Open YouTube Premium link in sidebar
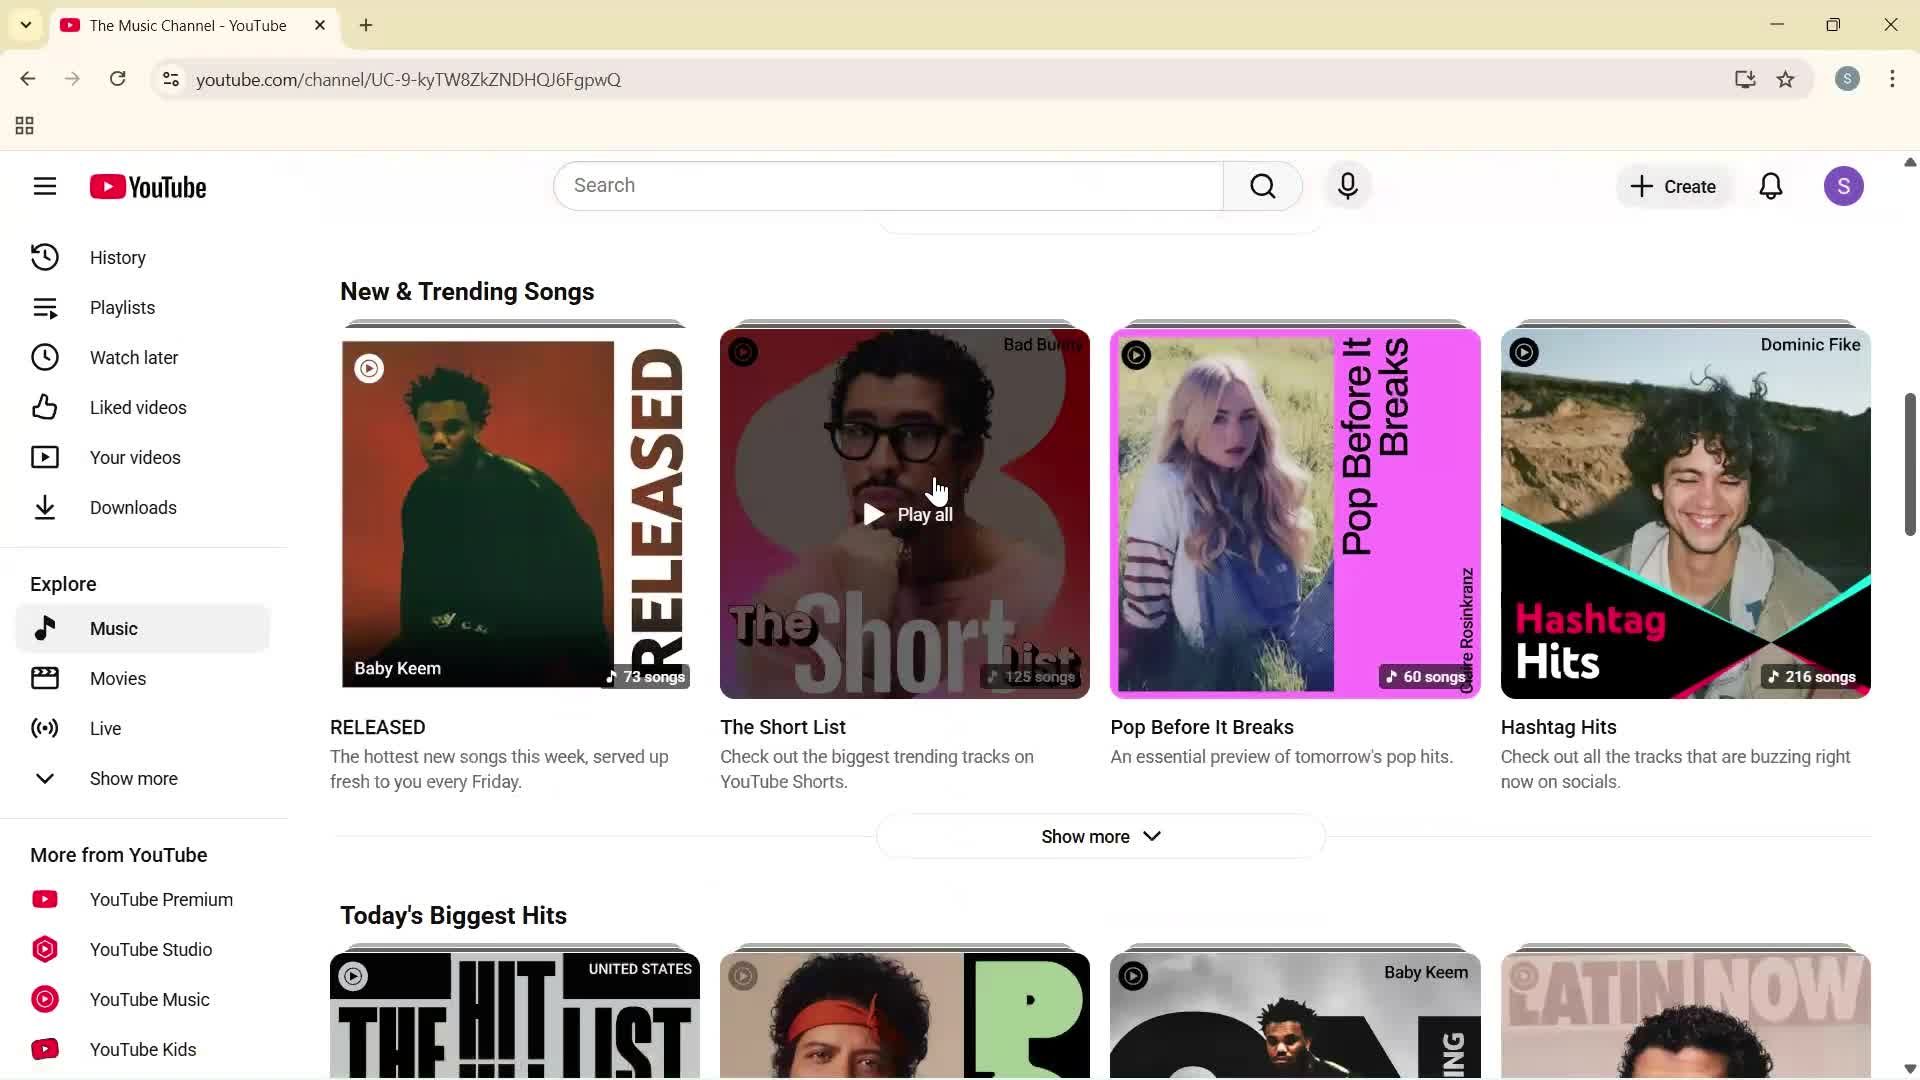Image resolution: width=1920 pixels, height=1080 pixels. (160, 899)
